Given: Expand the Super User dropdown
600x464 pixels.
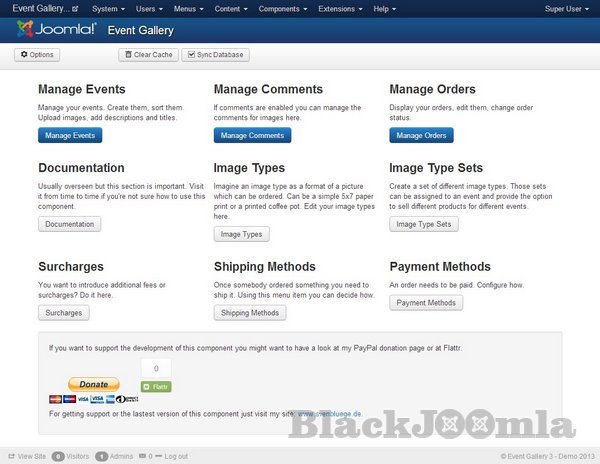Looking at the screenshot, I should coord(565,8).
